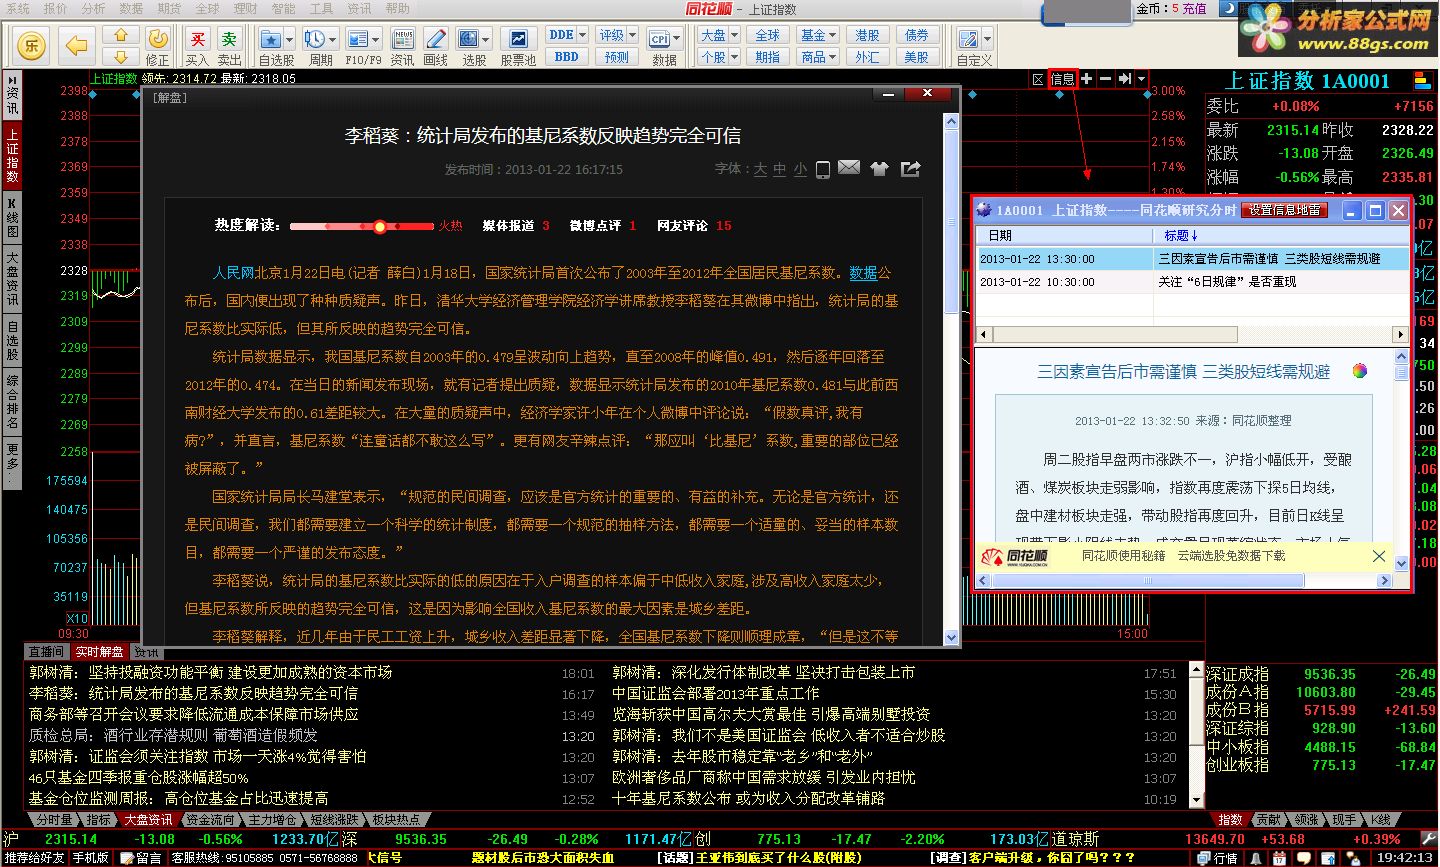Open the 报价 menu
The width and height of the screenshot is (1440, 867).
56,8
